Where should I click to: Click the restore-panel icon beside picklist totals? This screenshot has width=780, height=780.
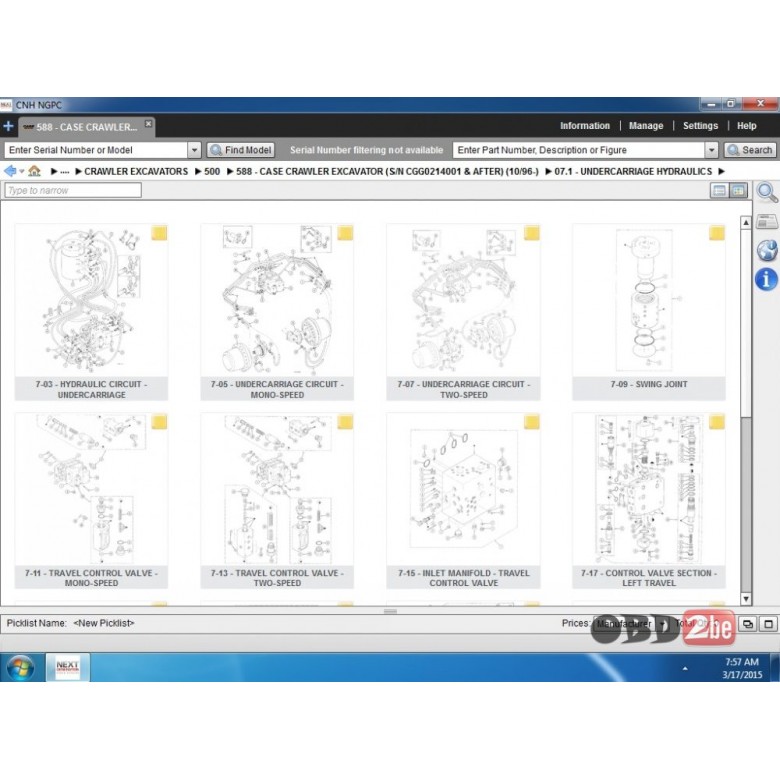pyautogui.click(x=748, y=624)
